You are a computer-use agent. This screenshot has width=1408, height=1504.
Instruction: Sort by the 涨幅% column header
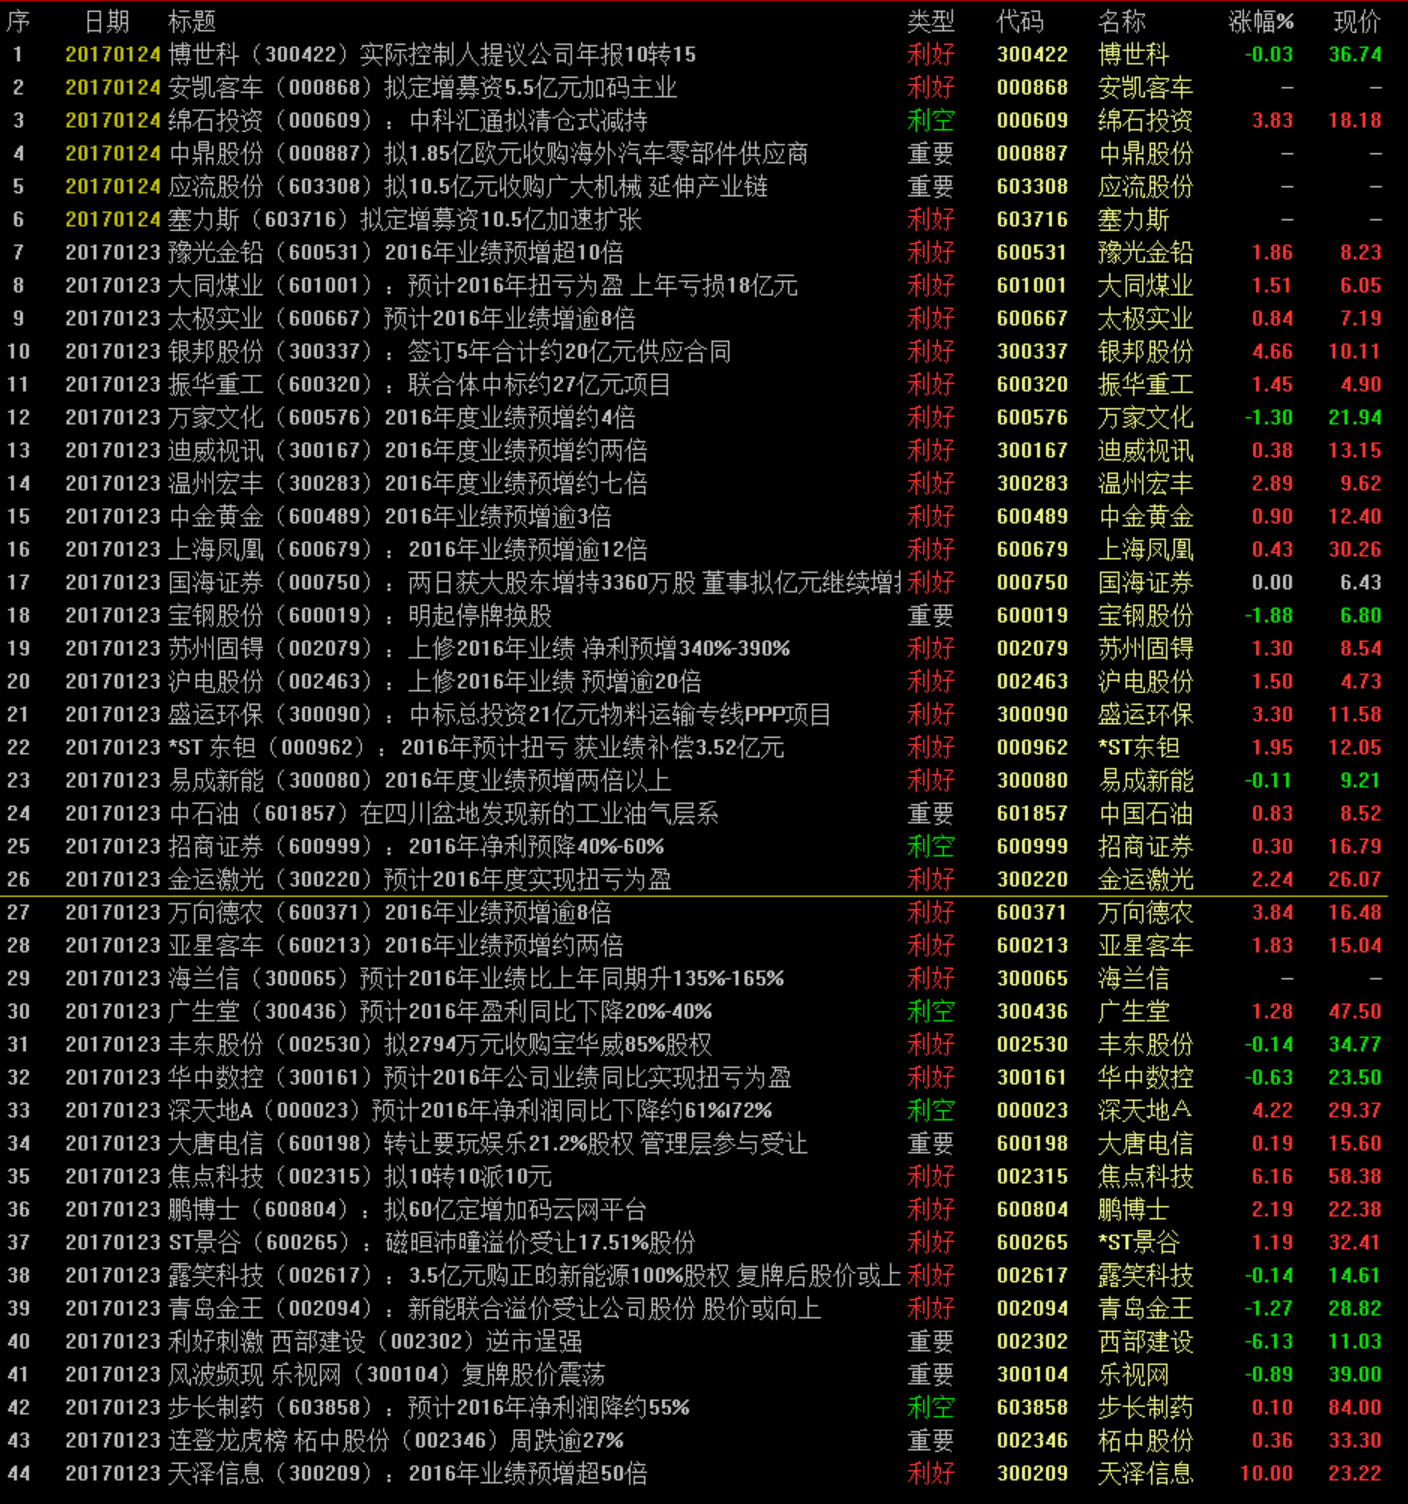(x=1261, y=21)
